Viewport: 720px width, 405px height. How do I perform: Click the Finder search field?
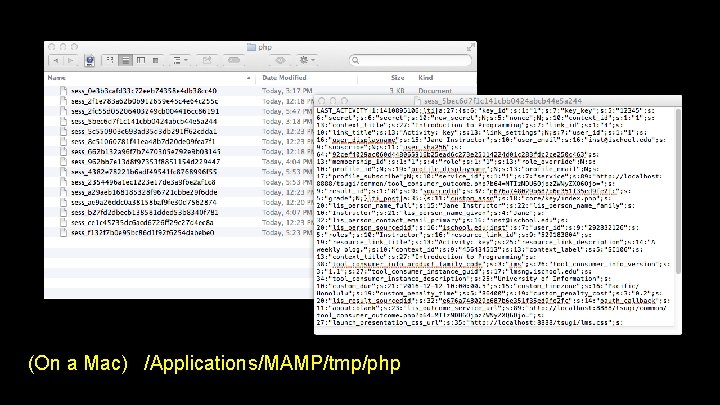tap(411, 60)
